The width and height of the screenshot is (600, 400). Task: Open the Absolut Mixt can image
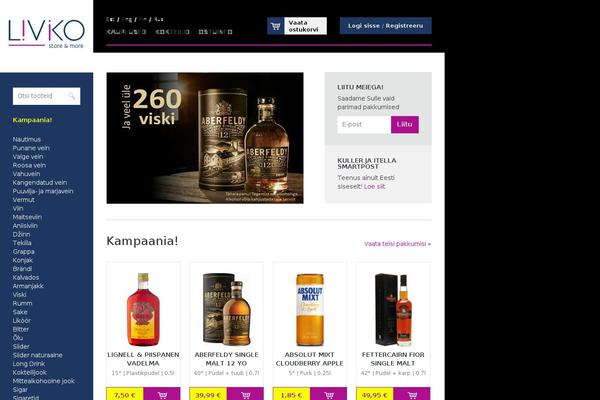pyautogui.click(x=310, y=309)
